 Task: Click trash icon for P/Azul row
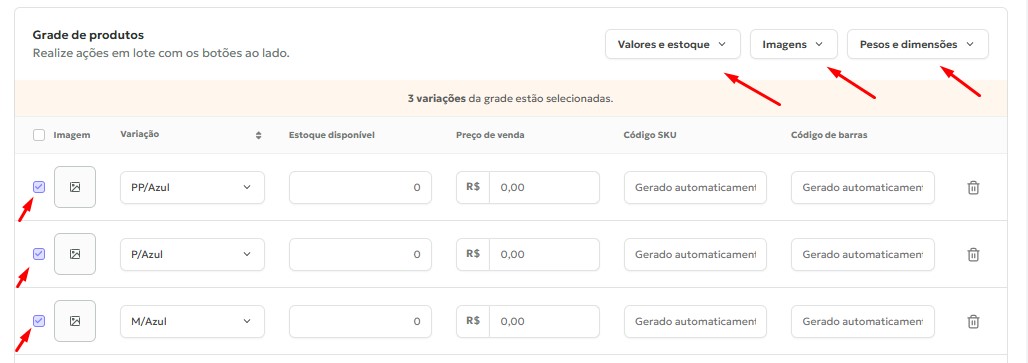click(x=974, y=254)
